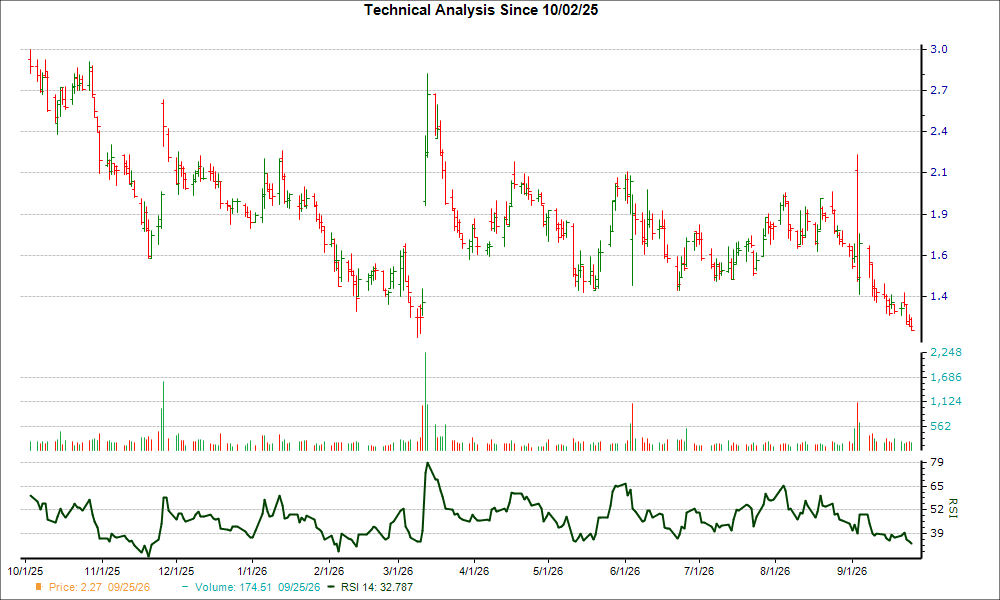This screenshot has width=1000, height=600.
Task: Select the 'Price: 2.27 09/25/26' legend text
Action: (99, 587)
